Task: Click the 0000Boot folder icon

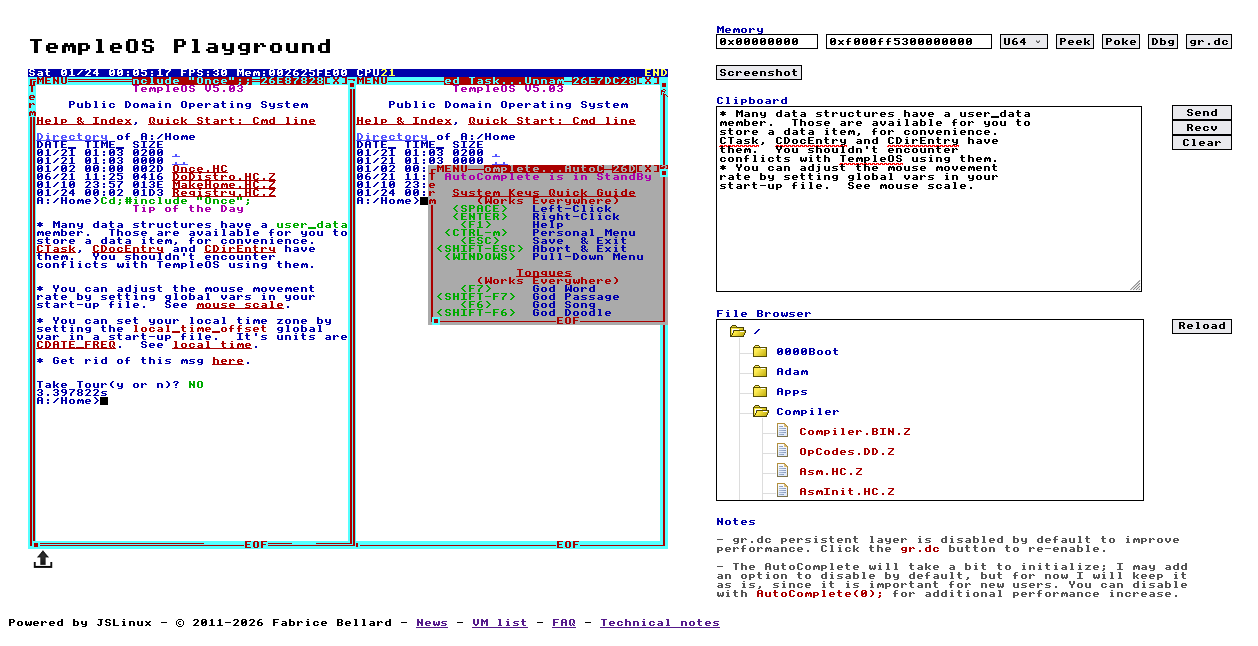Action: click(x=760, y=351)
